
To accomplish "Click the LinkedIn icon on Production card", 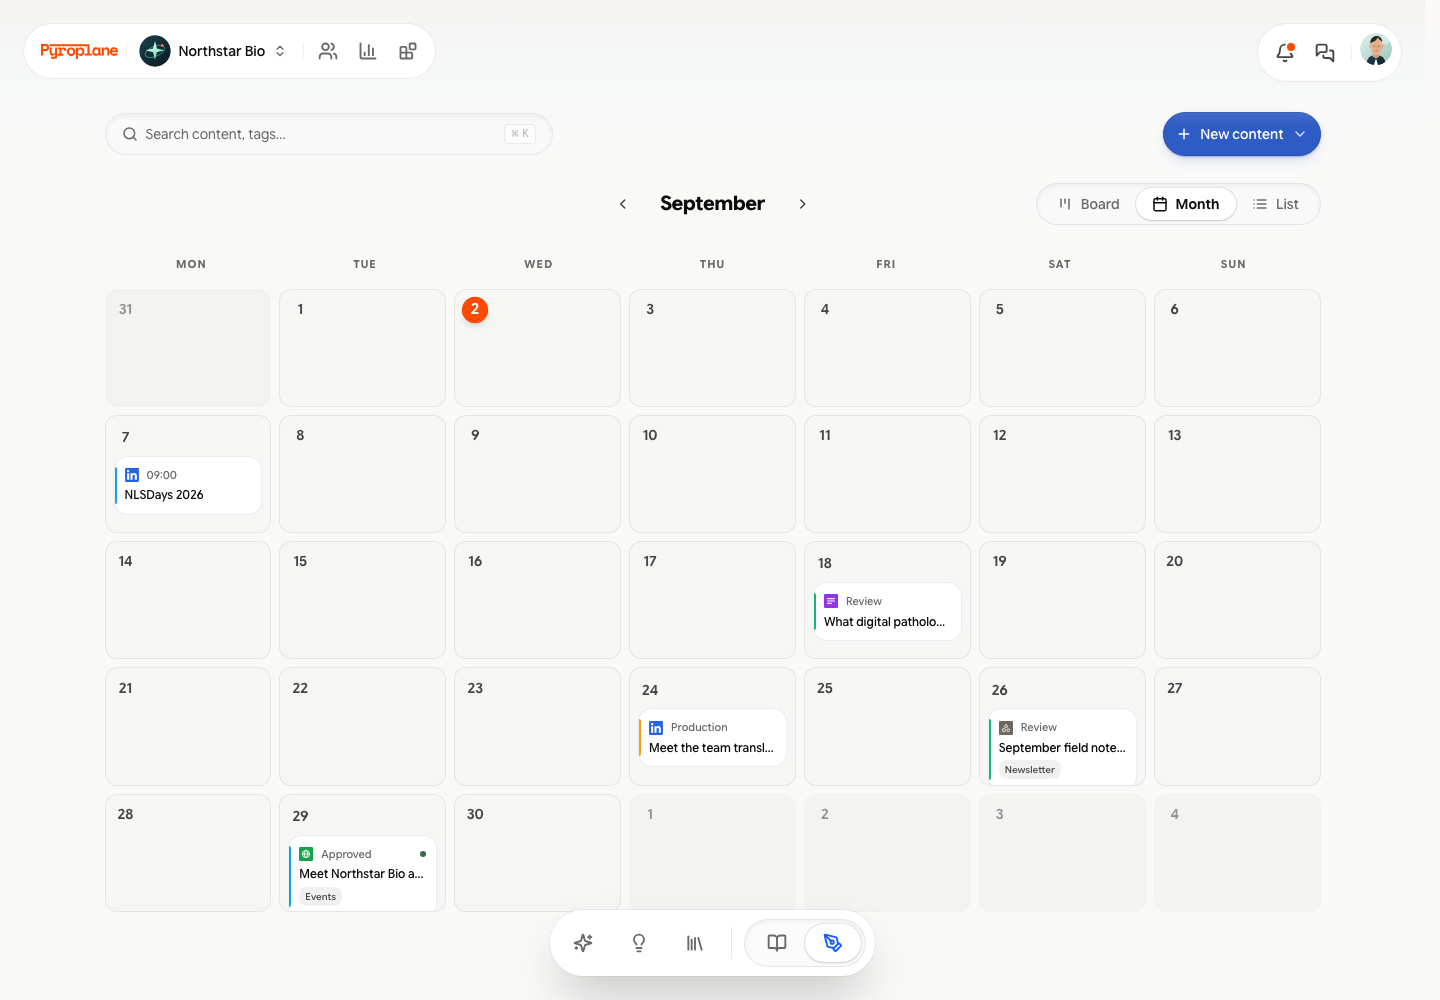I will pyautogui.click(x=656, y=728).
